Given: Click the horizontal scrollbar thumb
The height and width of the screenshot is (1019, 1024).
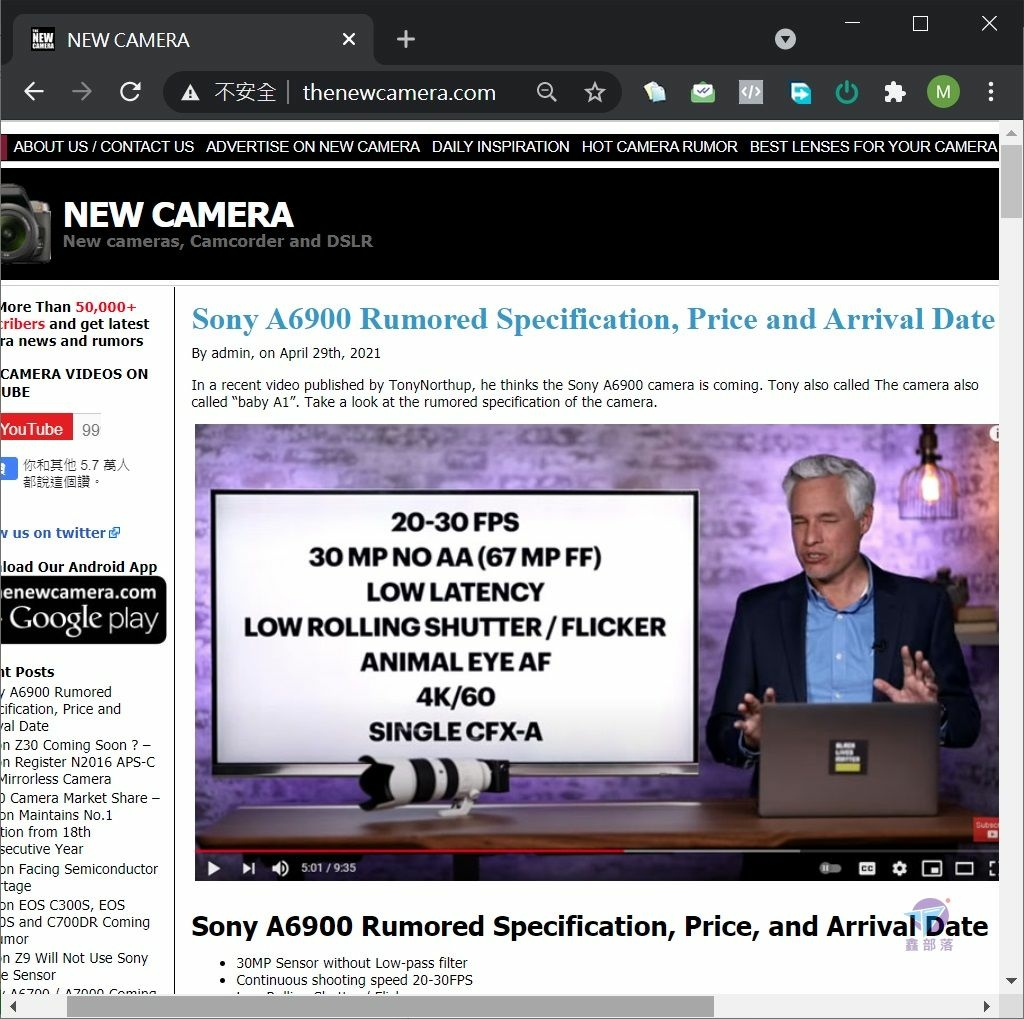Looking at the screenshot, I should (x=390, y=1007).
